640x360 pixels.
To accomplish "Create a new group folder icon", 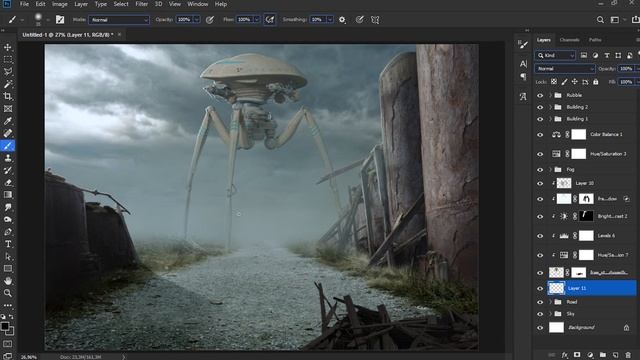I will coord(602,355).
